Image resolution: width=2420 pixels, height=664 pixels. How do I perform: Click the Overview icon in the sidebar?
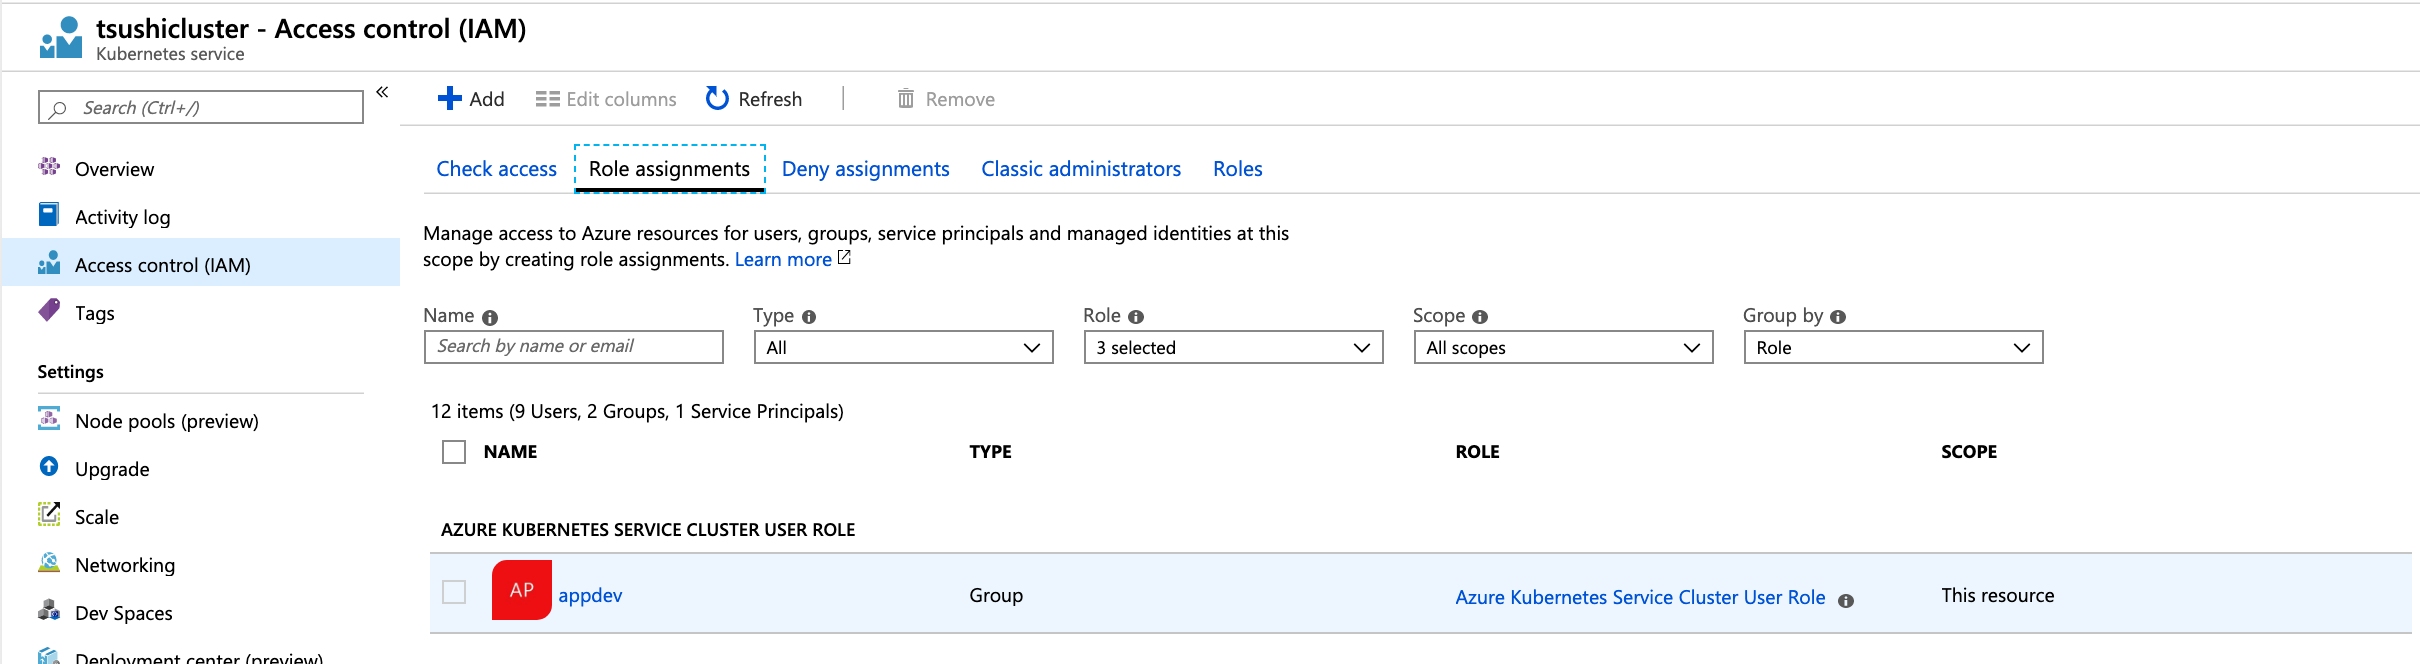(49, 166)
